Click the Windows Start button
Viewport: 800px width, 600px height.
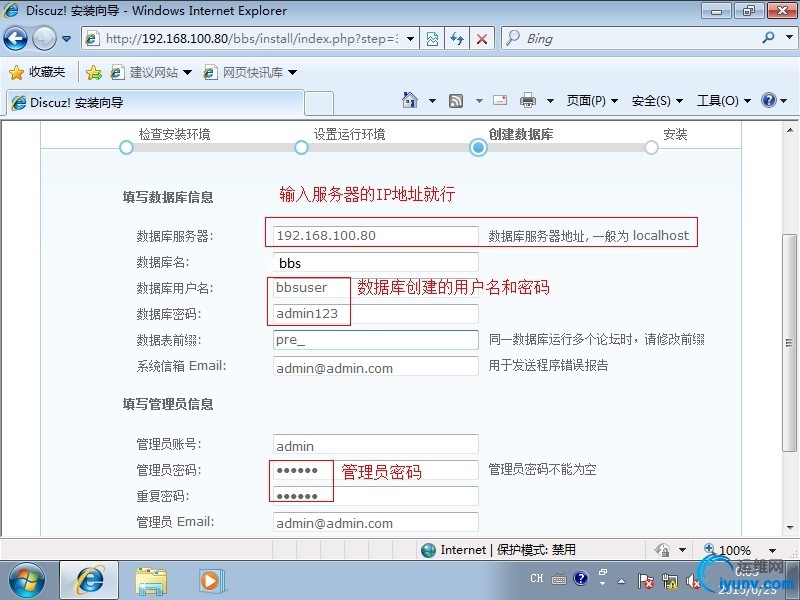click(x=27, y=580)
